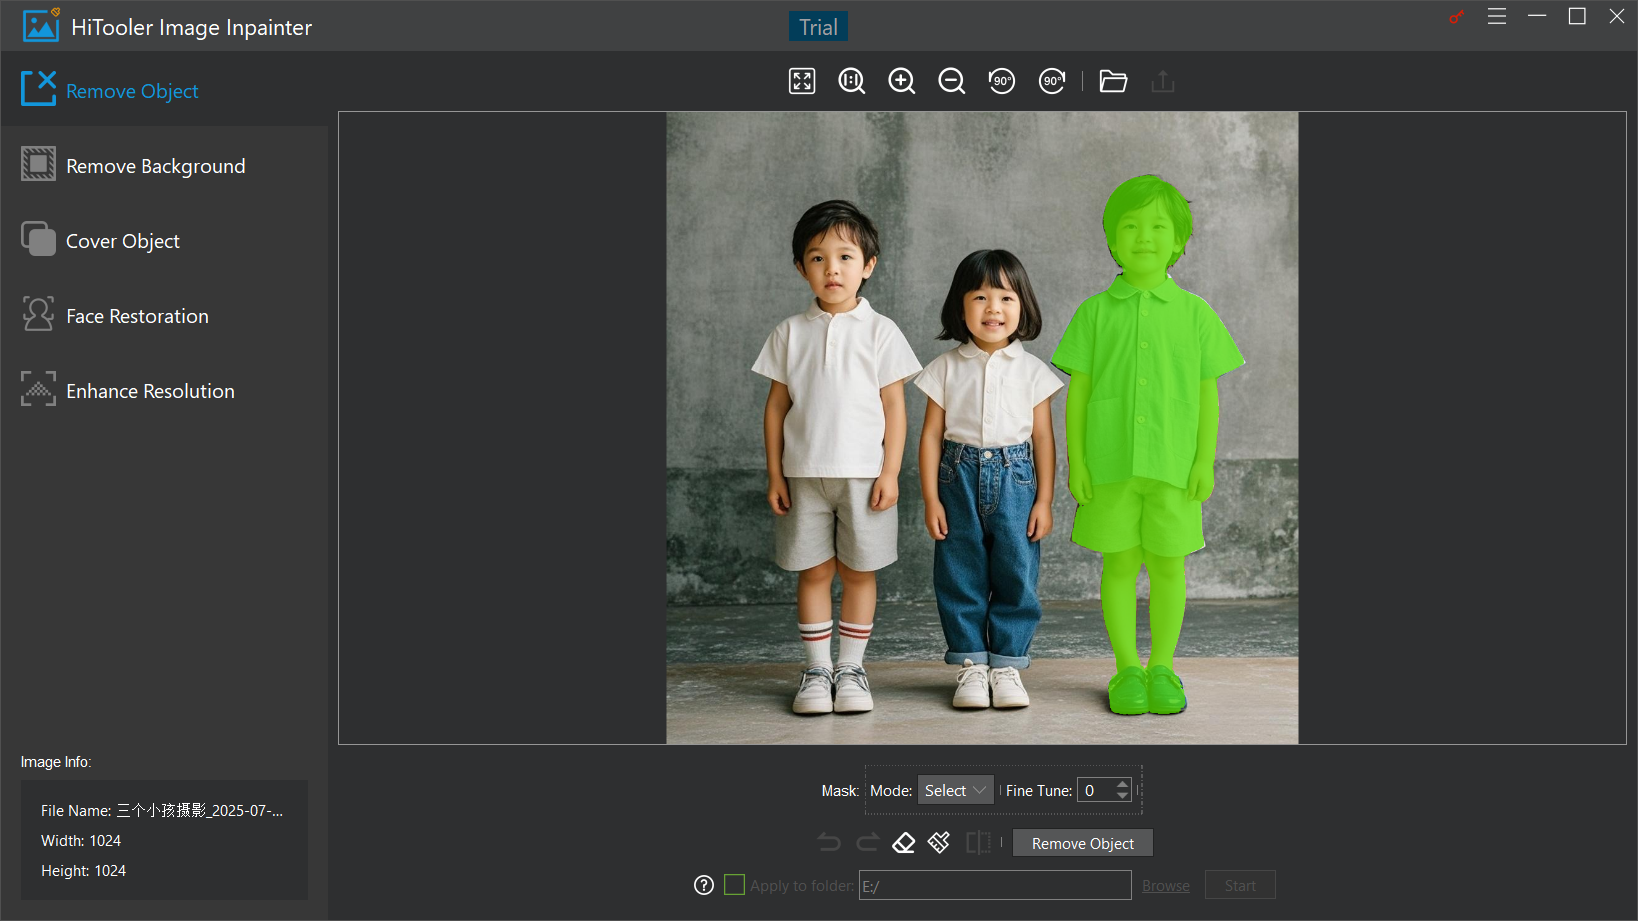Zoom out of the image

click(952, 81)
